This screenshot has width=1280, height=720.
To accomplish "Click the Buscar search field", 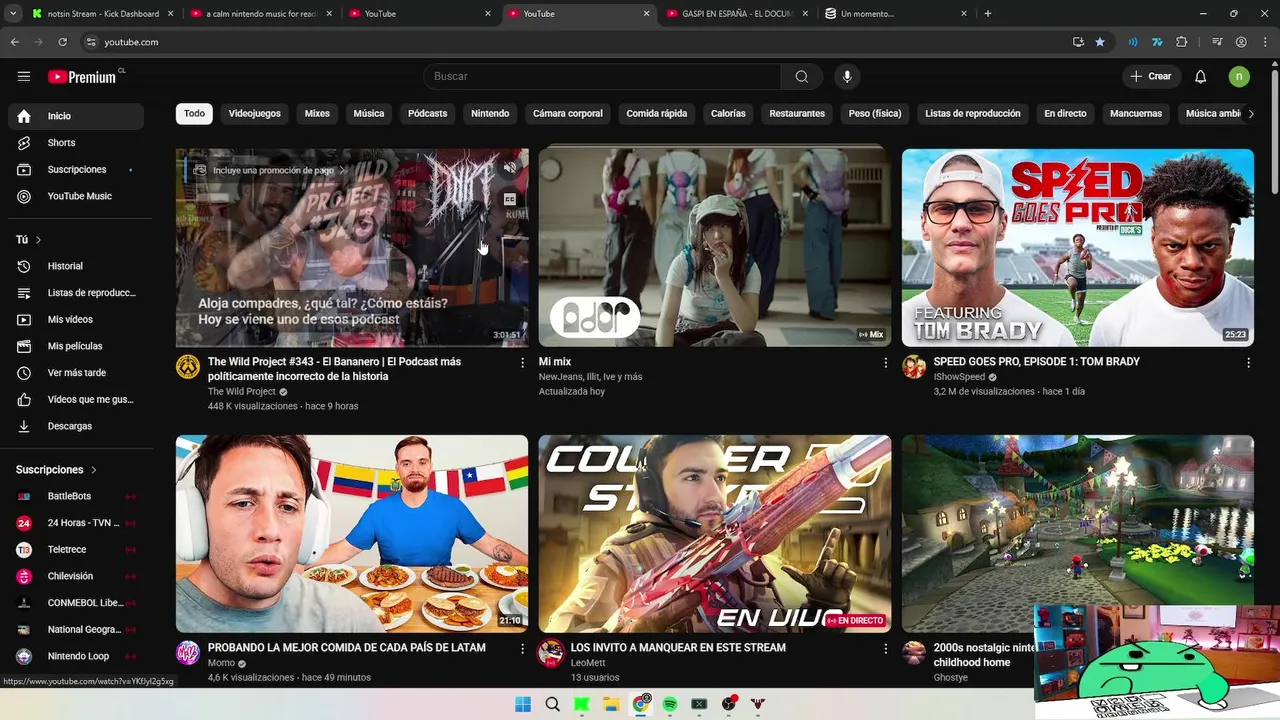I will coord(602,76).
